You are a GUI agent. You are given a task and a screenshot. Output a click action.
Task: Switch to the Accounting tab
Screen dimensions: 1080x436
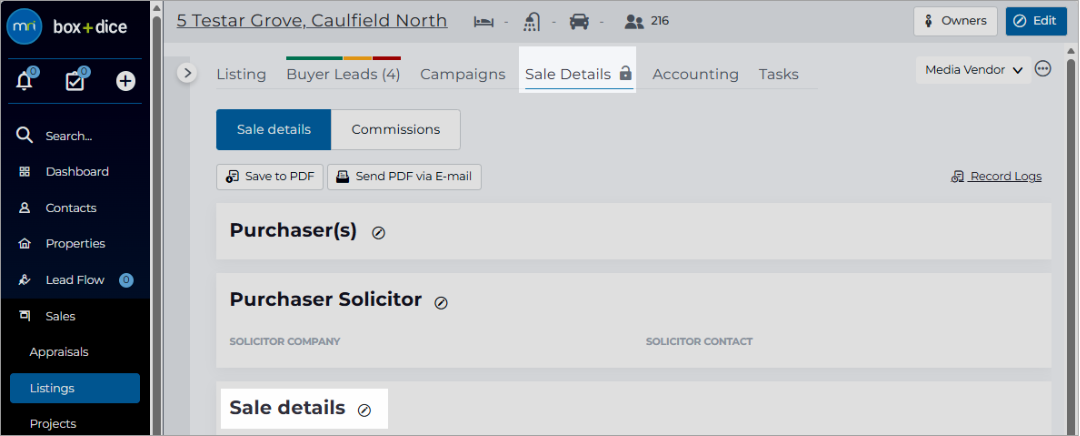(696, 74)
